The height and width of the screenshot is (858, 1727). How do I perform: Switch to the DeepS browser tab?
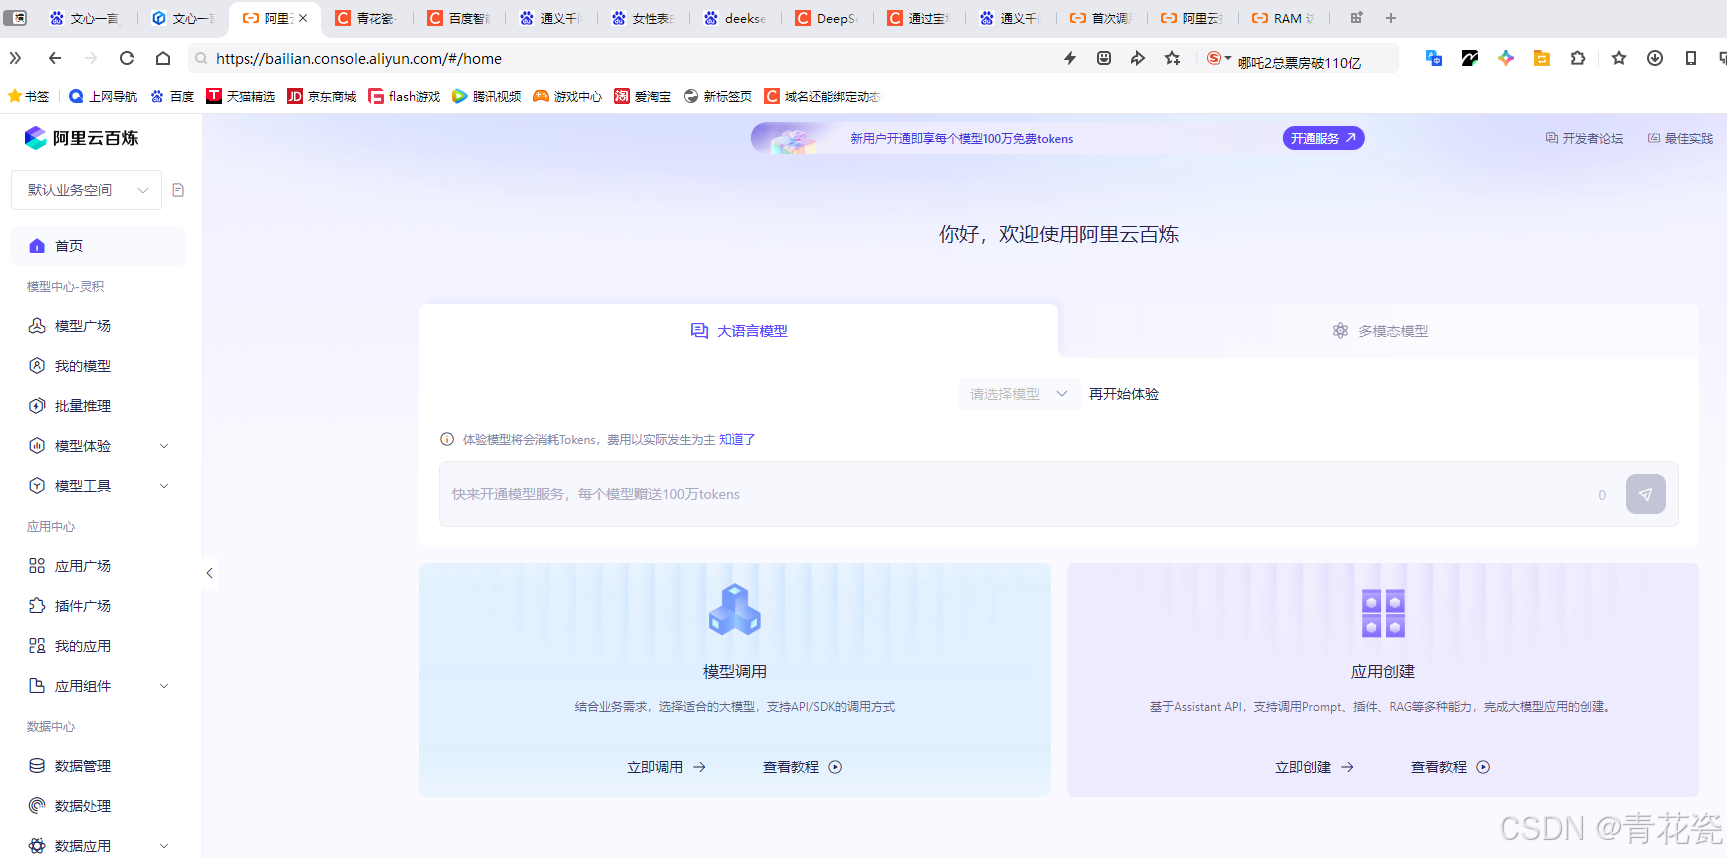(x=826, y=18)
